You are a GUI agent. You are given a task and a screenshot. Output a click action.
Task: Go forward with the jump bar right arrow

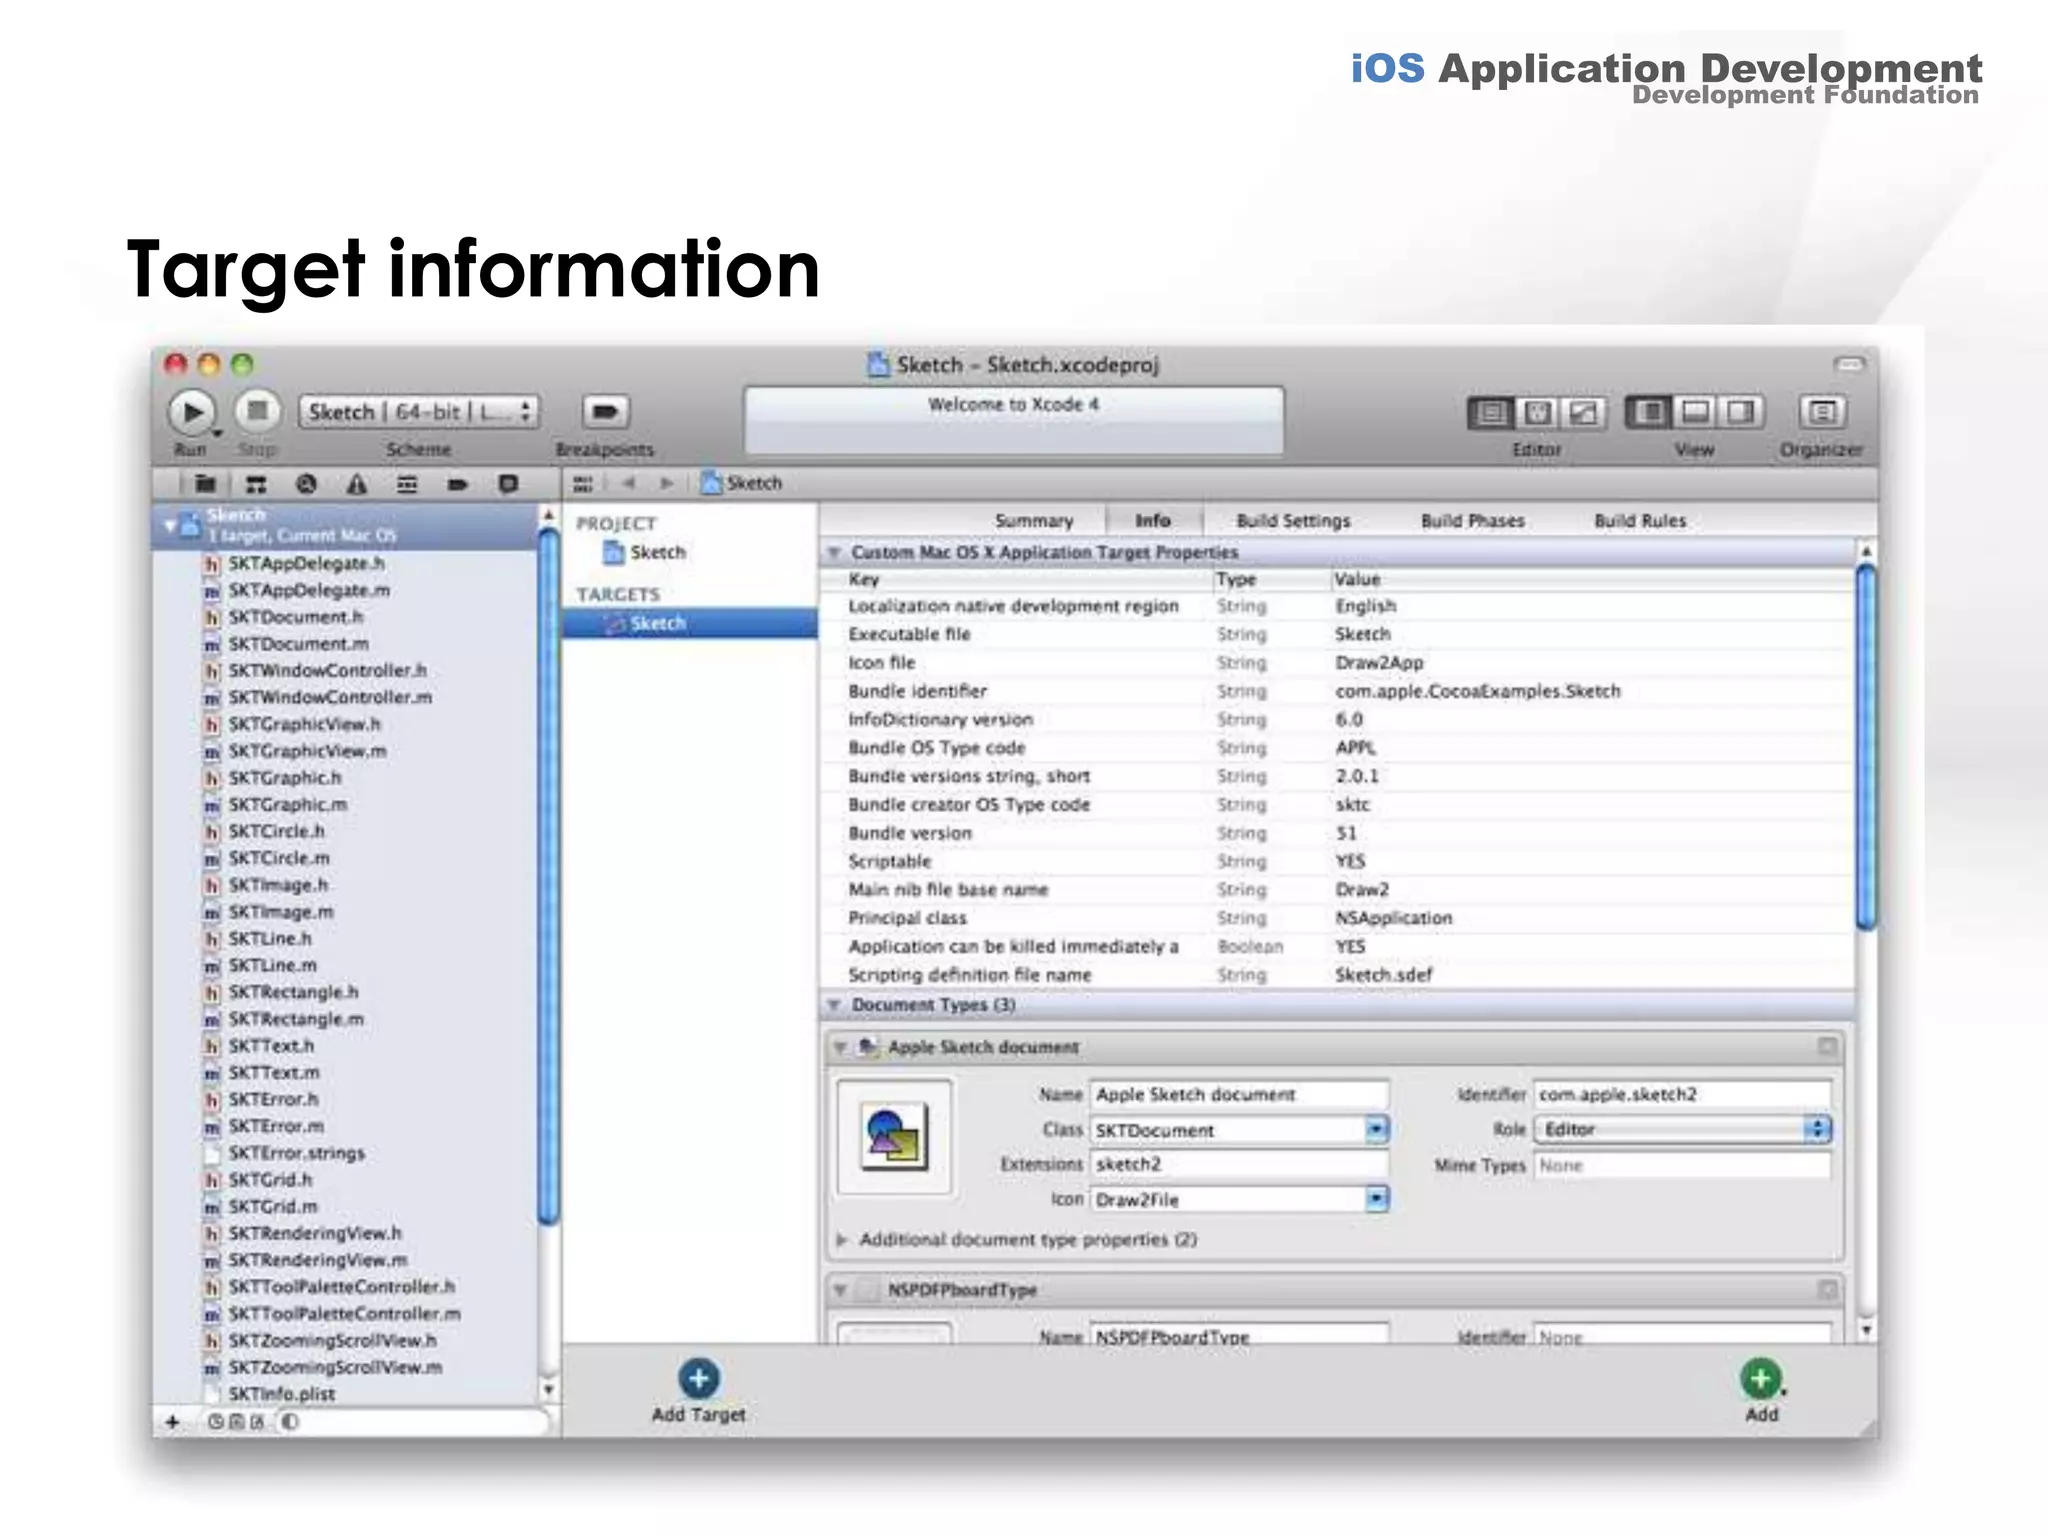pyautogui.click(x=666, y=484)
